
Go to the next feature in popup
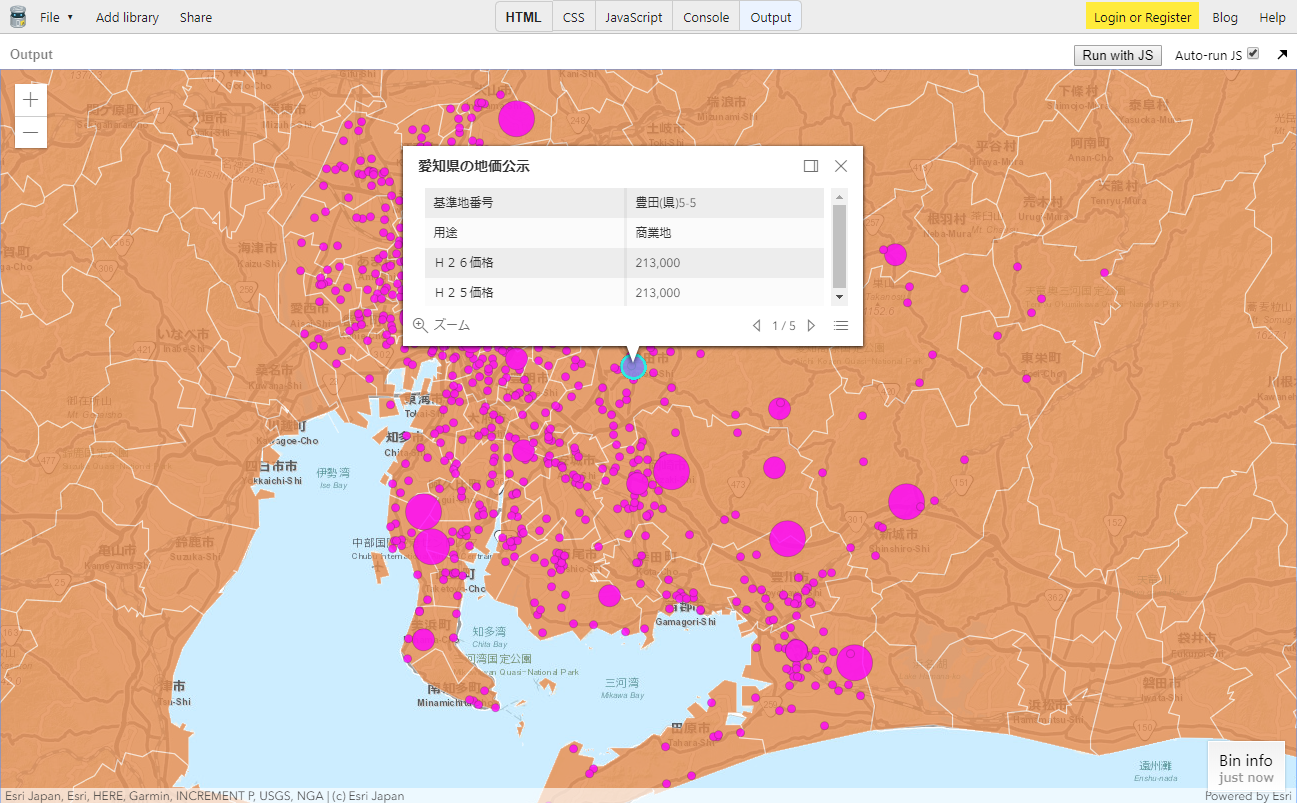811,325
